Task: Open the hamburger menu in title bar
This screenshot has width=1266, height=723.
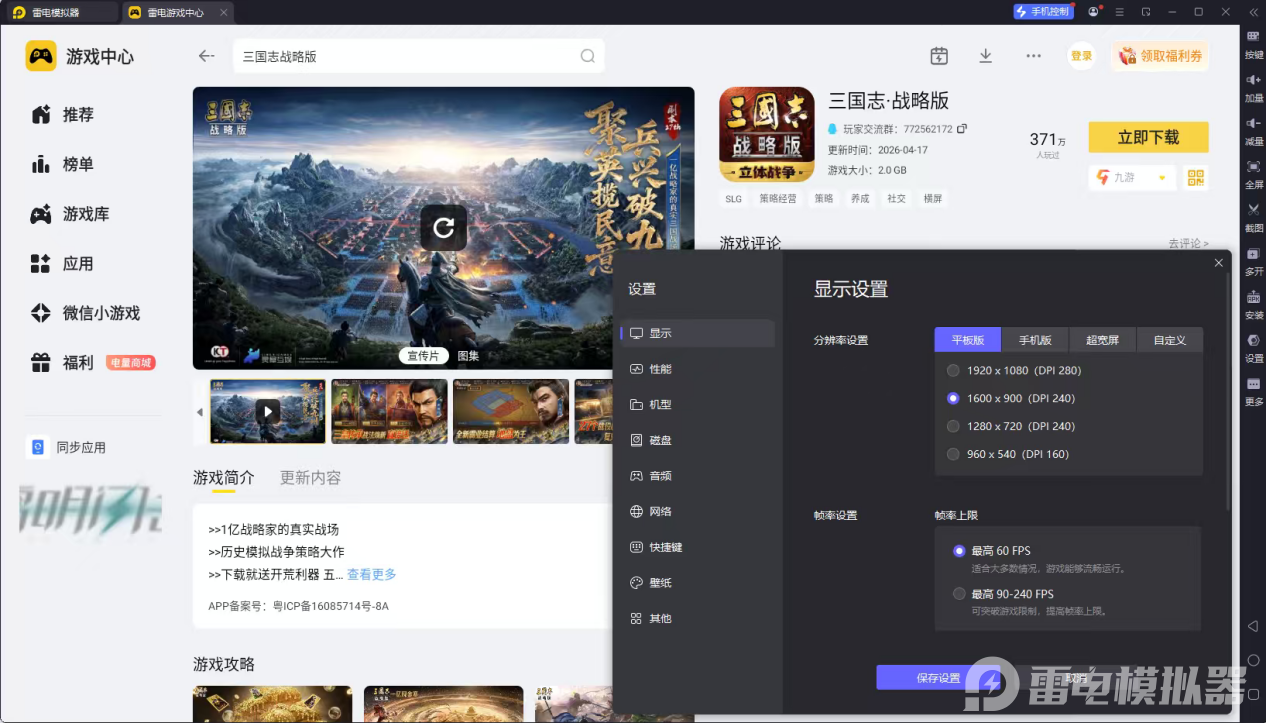Action: [x=1120, y=12]
